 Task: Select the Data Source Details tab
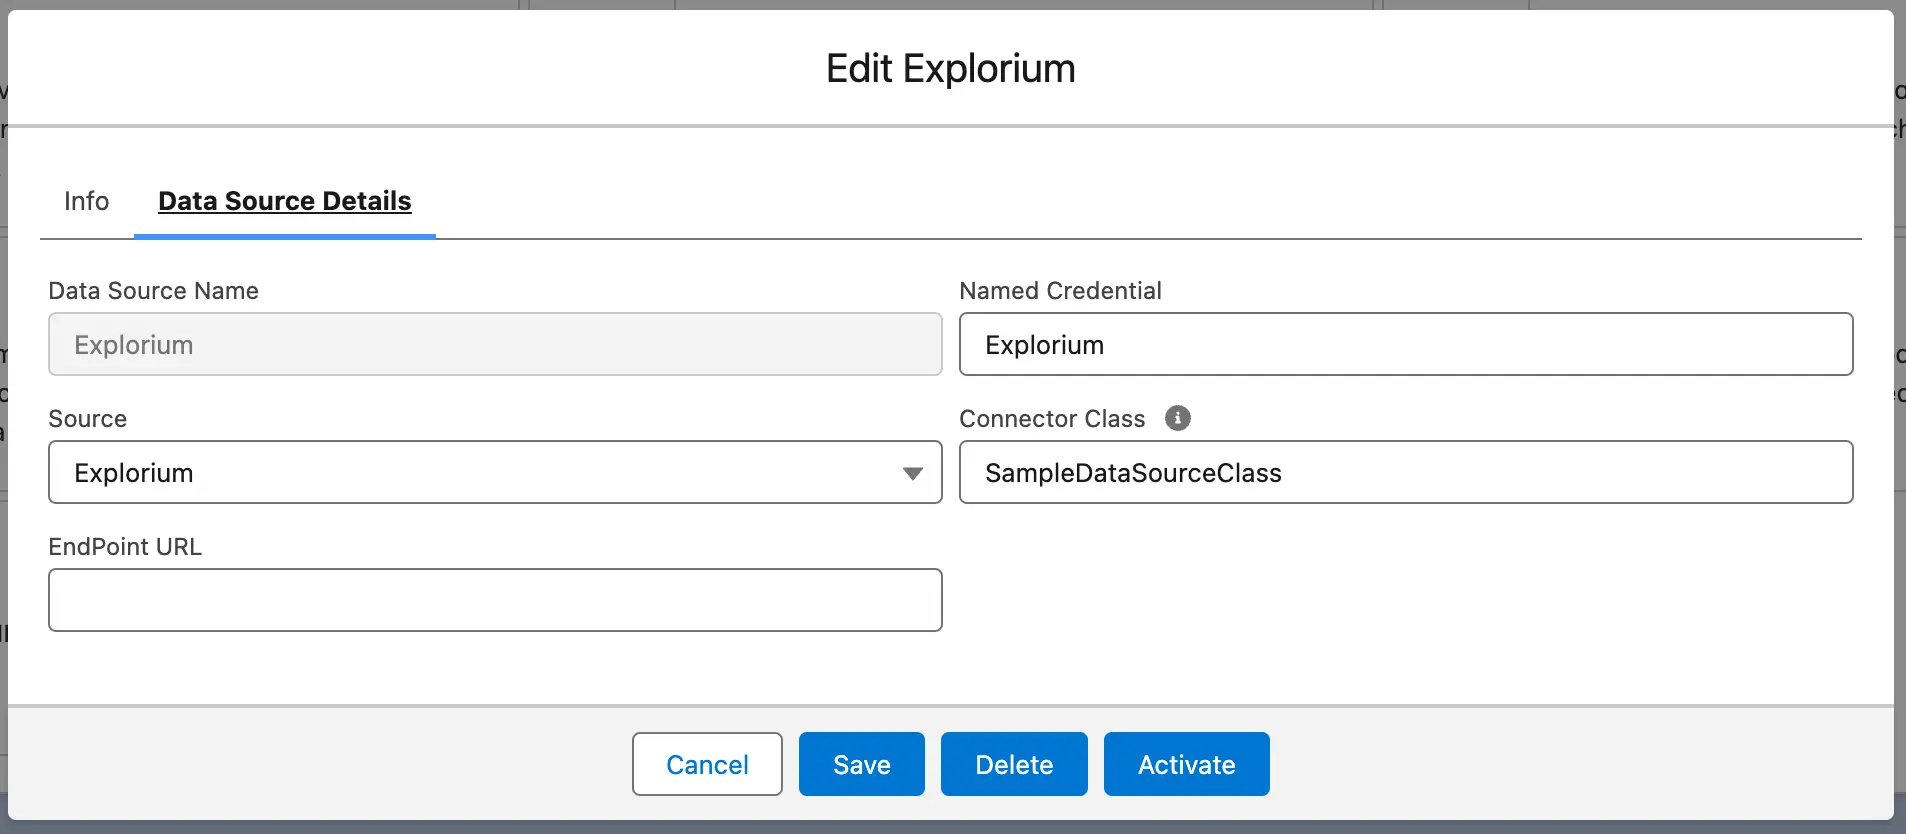tap(285, 201)
